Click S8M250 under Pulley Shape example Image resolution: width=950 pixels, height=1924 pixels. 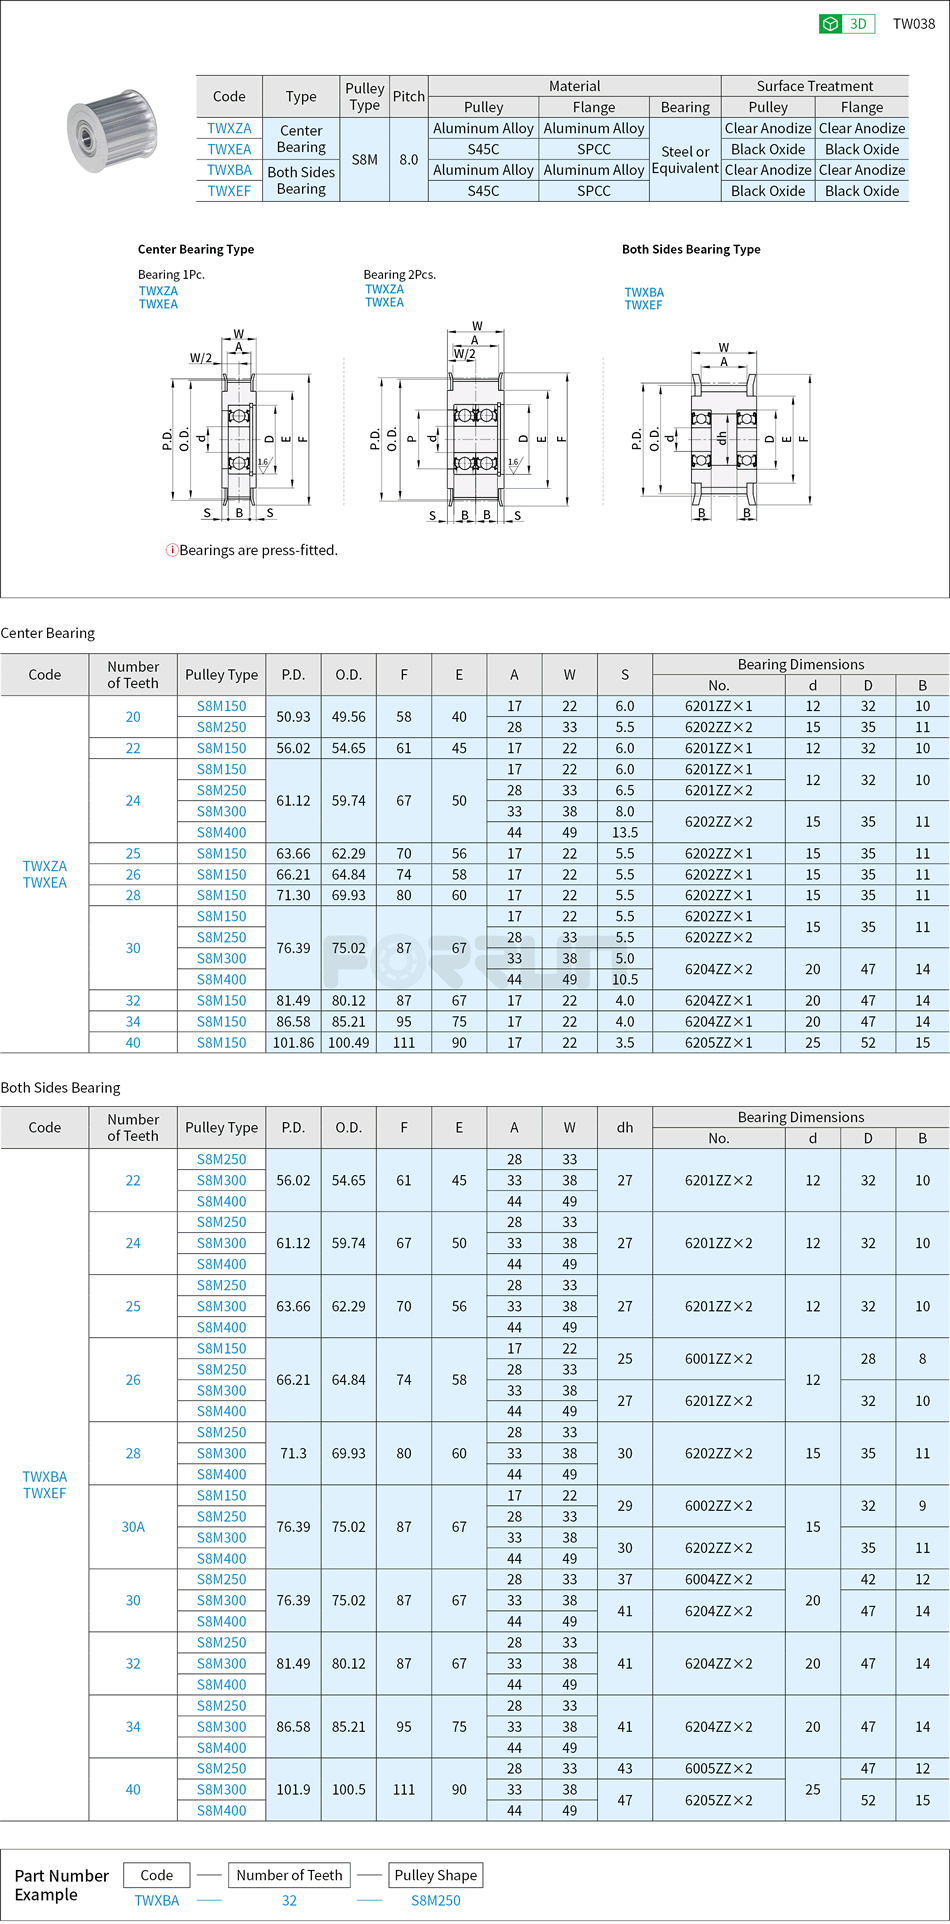(436, 1901)
